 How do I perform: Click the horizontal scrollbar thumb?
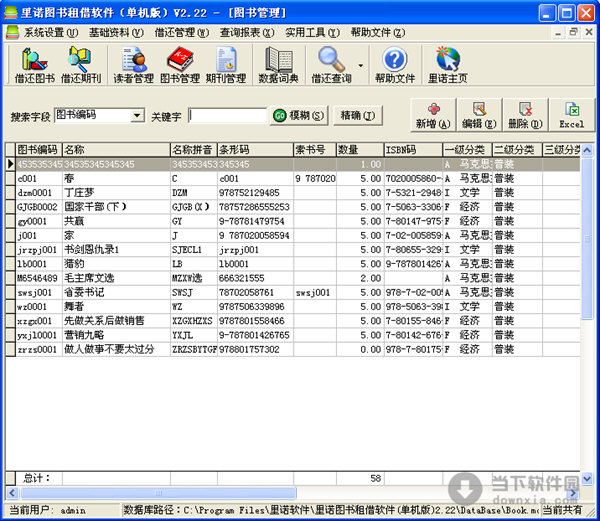158,493
